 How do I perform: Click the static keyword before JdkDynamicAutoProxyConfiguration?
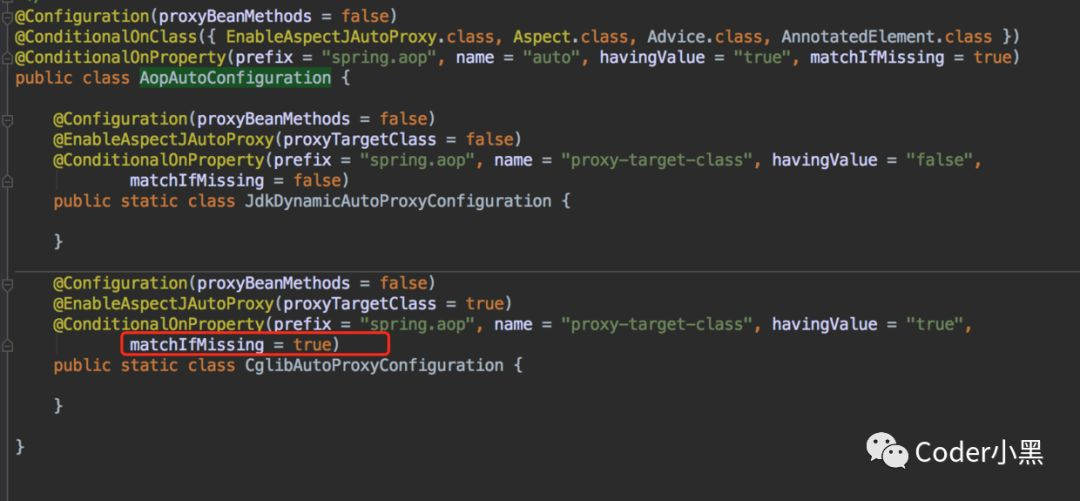(149, 201)
